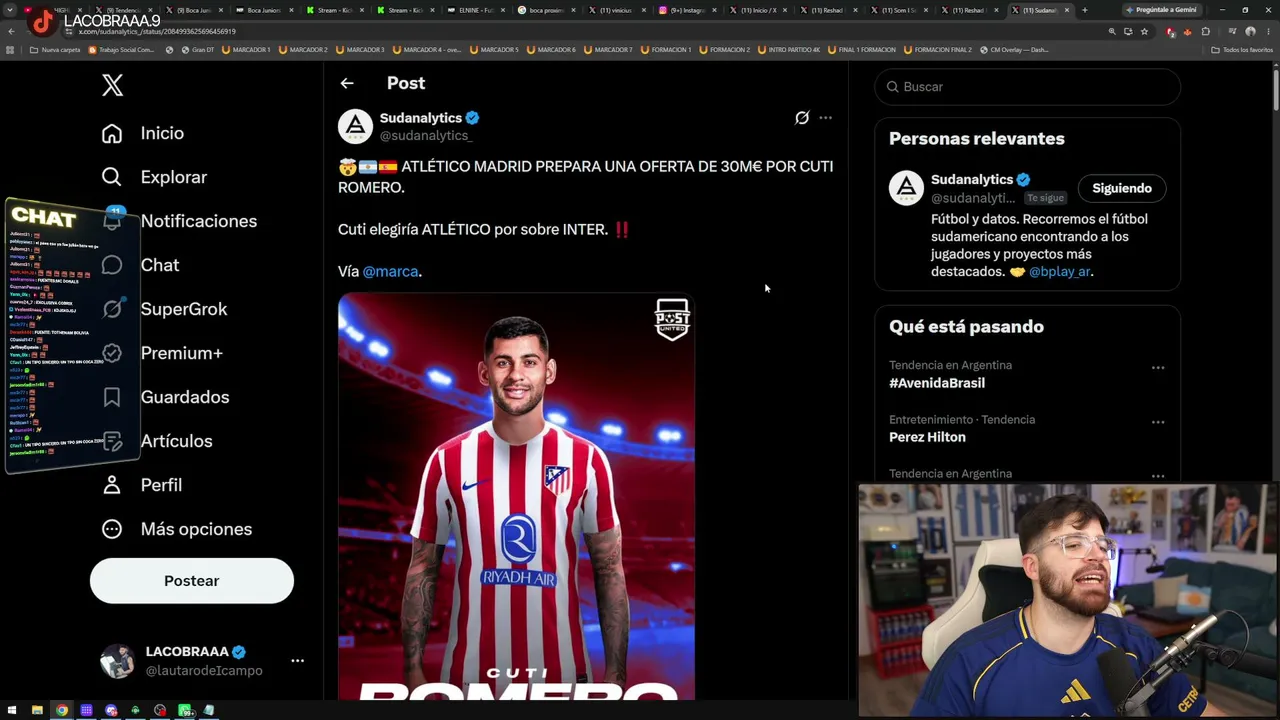Image resolution: width=1280 pixels, height=720 pixels.
Task: Bookmark this page with the star icon
Action: 1144,31
